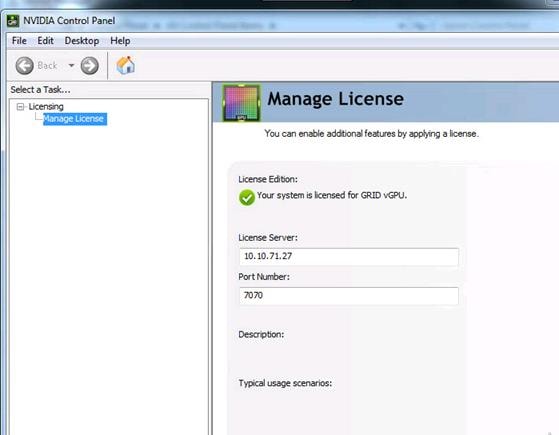Click 'You can enable additional features' text
The width and height of the screenshot is (559, 435).
(371, 134)
